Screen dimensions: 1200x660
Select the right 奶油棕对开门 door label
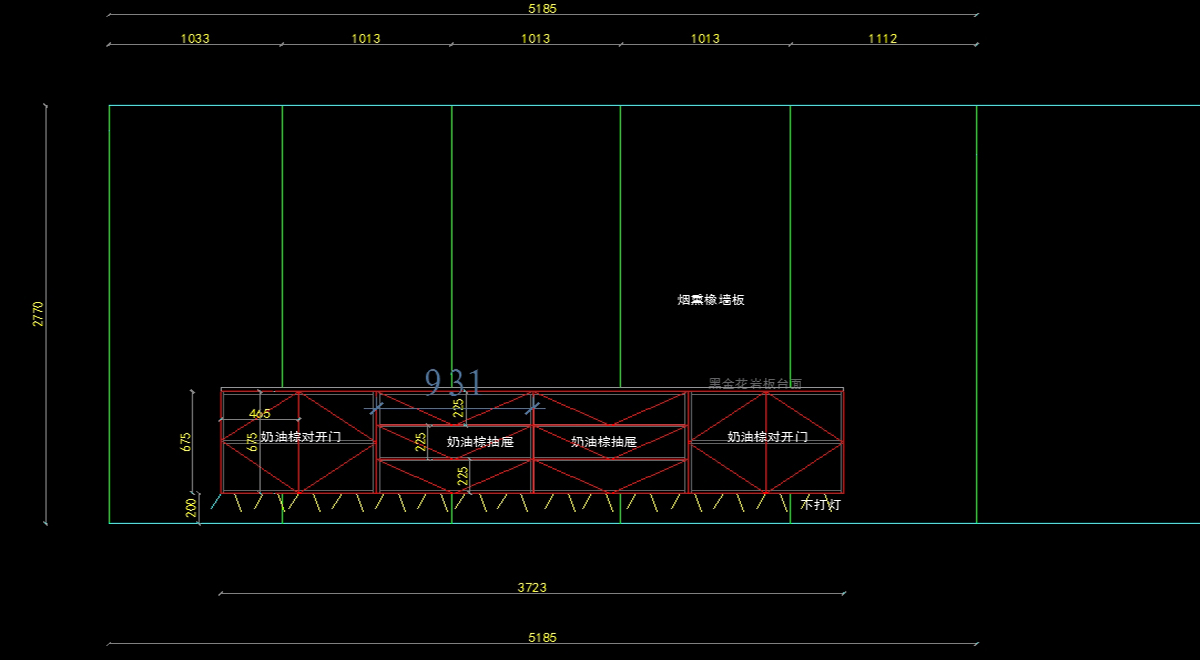[767, 437]
